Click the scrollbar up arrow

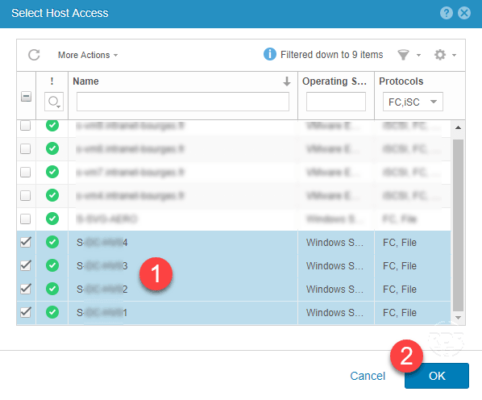tap(458, 128)
